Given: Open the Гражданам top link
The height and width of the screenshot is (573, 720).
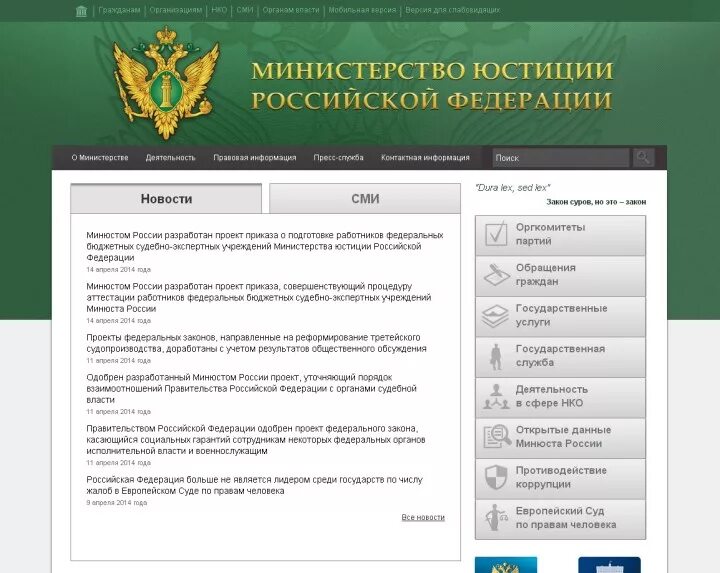Looking at the screenshot, I should (x=119, y=10).
